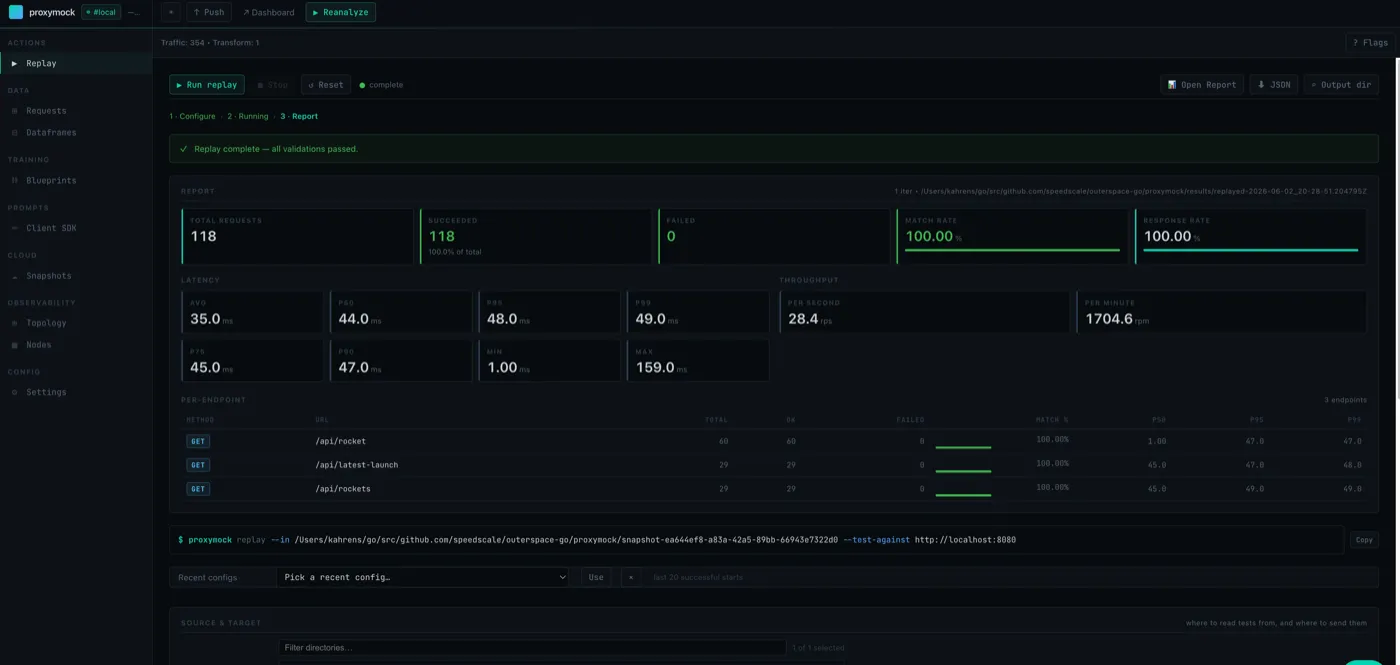
Task: Copy the proxymock replay command
Action: [1364, 540]
